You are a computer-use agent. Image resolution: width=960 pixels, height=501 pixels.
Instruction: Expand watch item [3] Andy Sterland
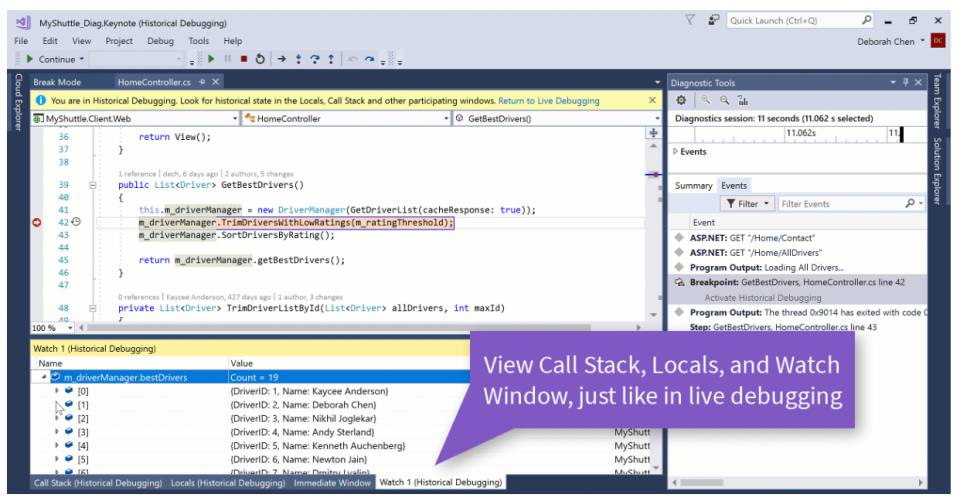[57, 432]
